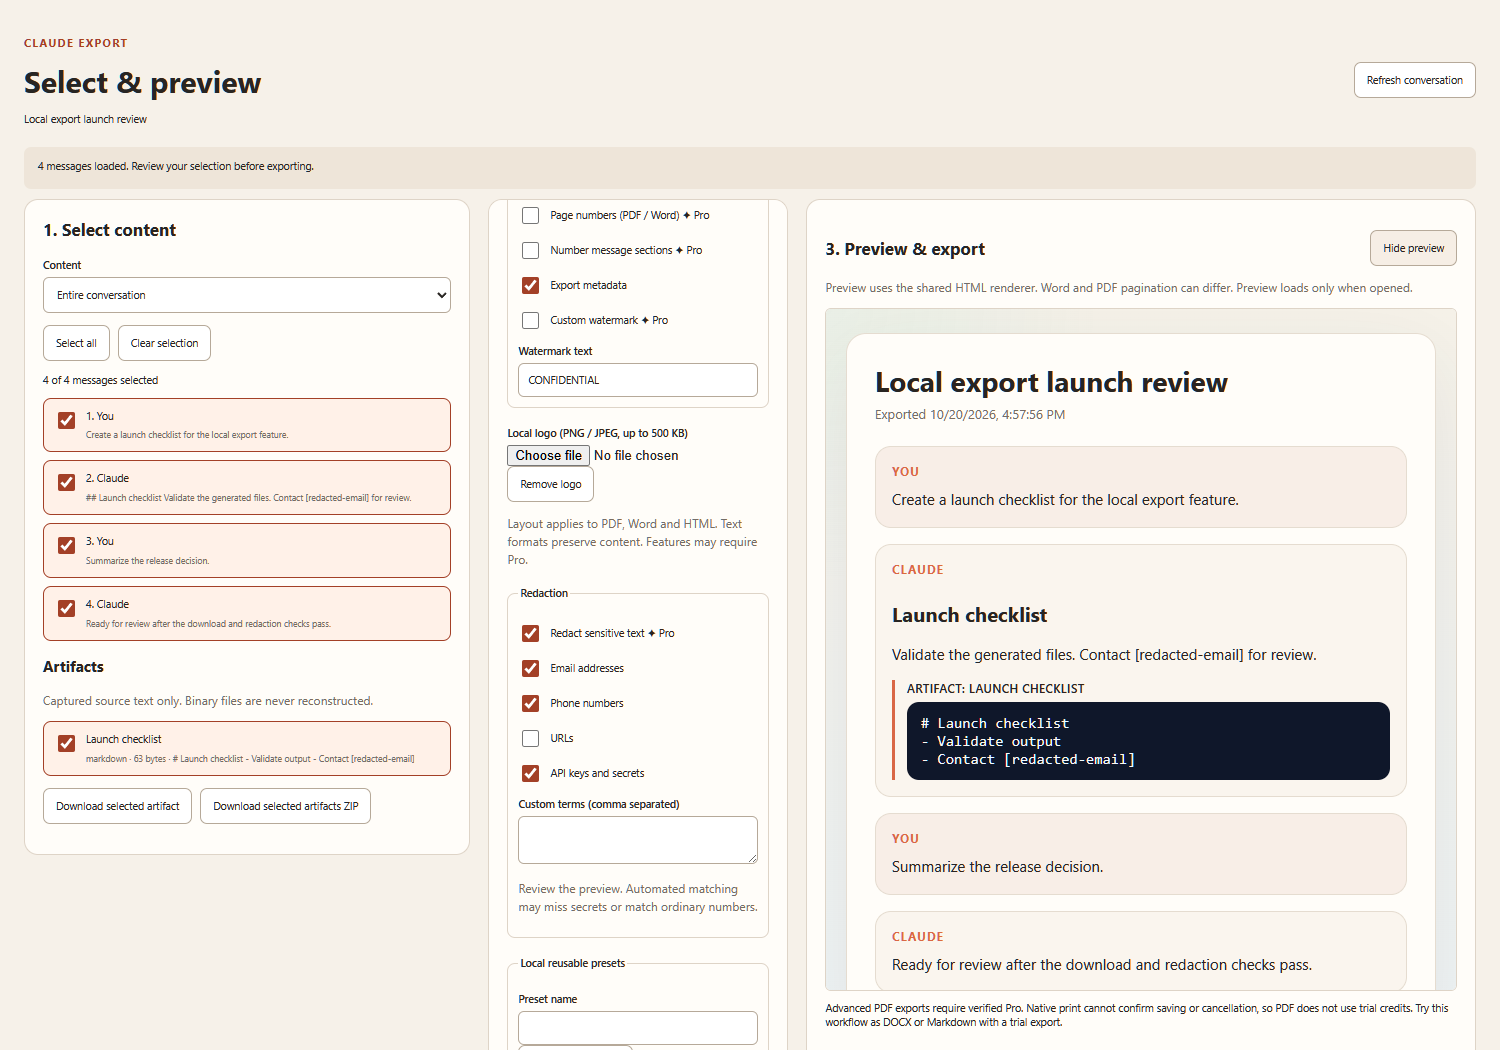Enable Number message sections checkbox
Viewport: 1500px width, 1050px height.
point(531,250)
